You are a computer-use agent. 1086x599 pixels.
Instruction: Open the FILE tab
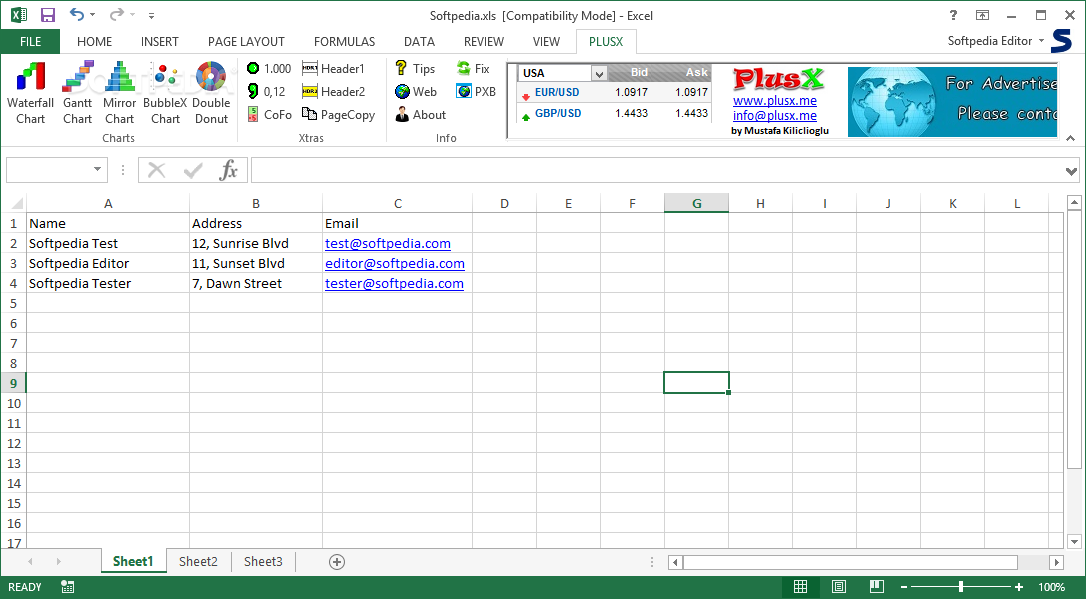tap(30, 42)
